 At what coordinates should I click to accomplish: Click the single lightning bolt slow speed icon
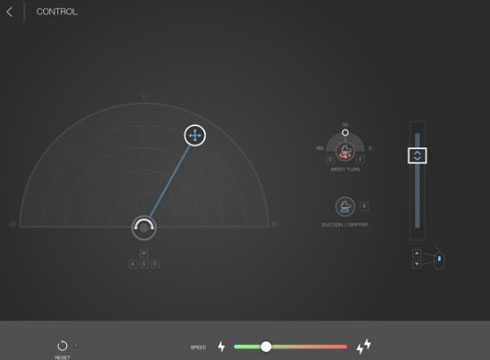pyautogui.click(x=221, y=347)
